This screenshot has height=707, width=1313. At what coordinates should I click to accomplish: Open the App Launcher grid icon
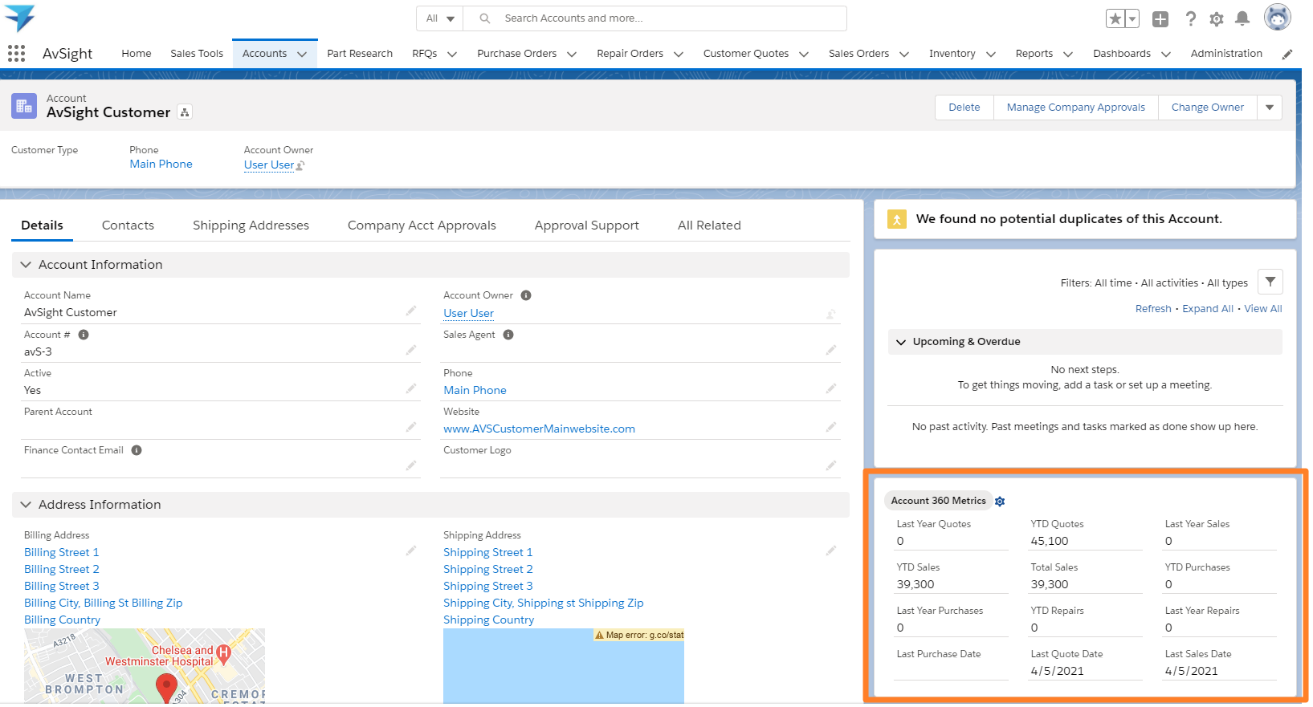[16, 54]
